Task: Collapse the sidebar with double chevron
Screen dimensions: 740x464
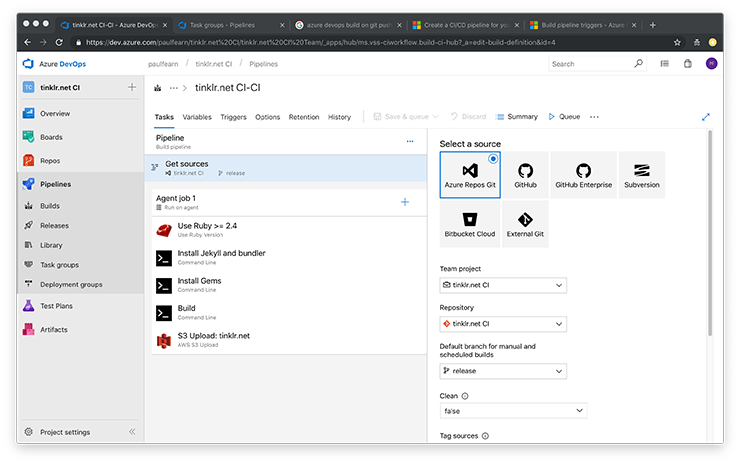Action: click(132, 431)
